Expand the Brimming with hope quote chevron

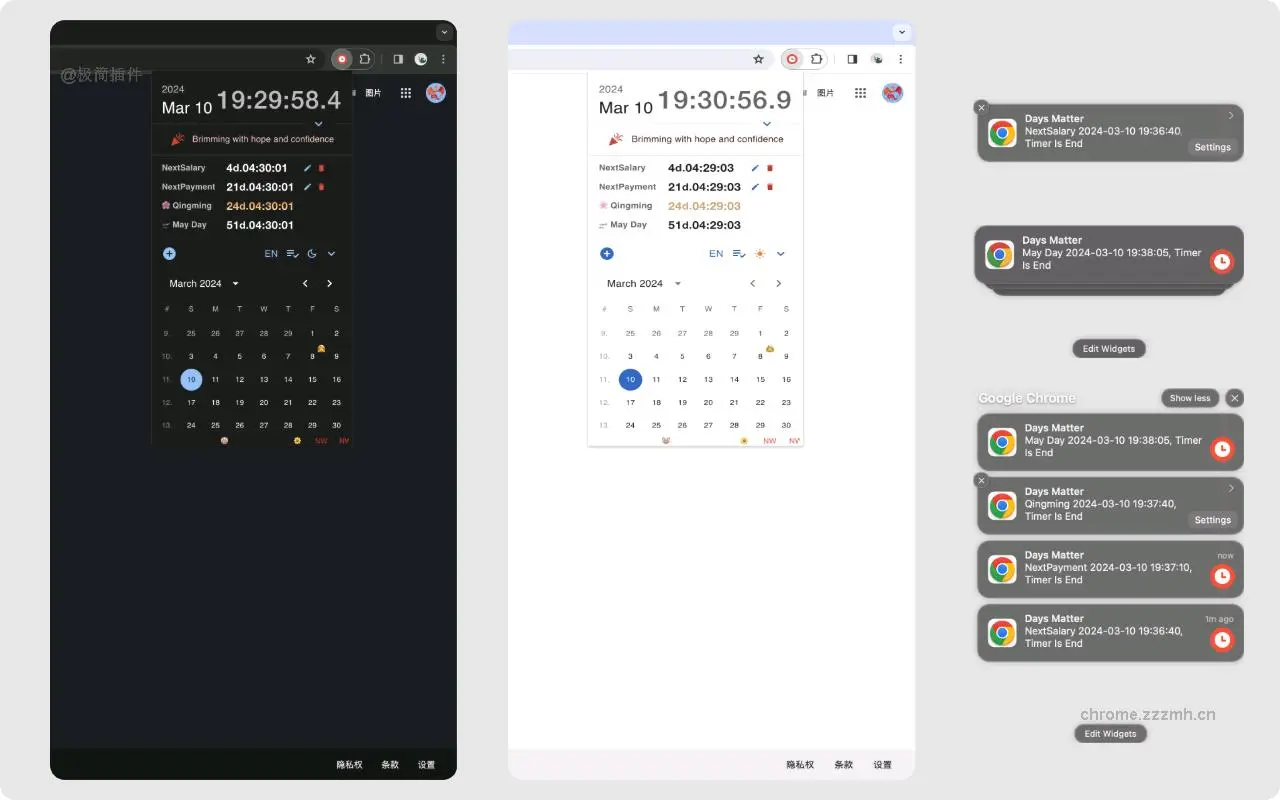[x=319, y=124]
